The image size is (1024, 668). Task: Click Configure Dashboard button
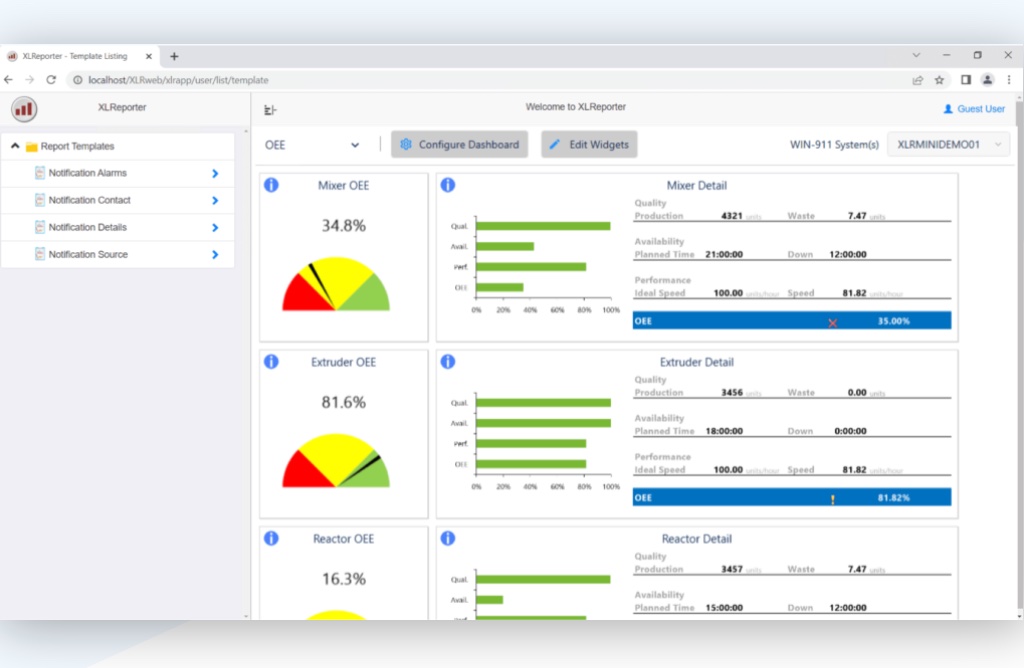[460, 144]
